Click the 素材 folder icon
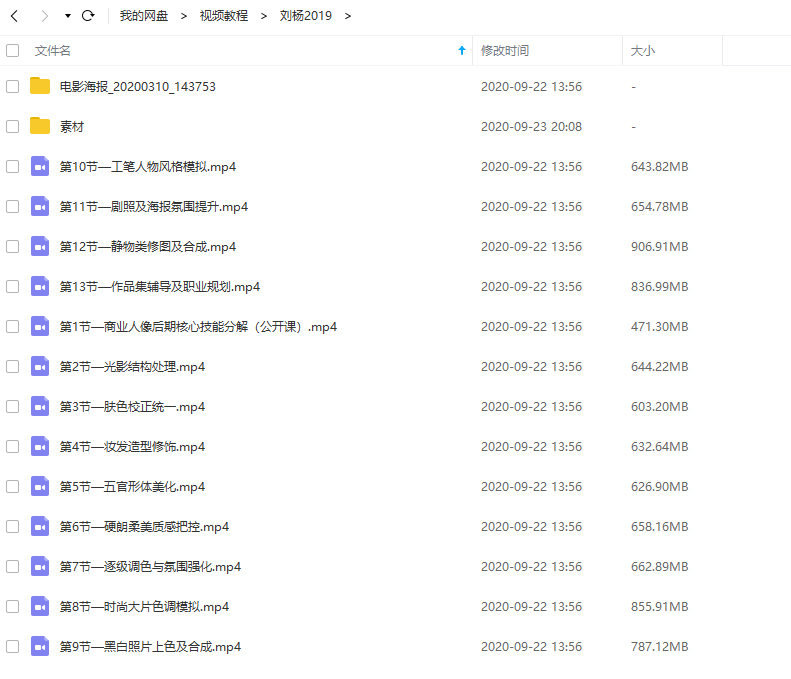The image size is (791, 679). pos(40,126)
